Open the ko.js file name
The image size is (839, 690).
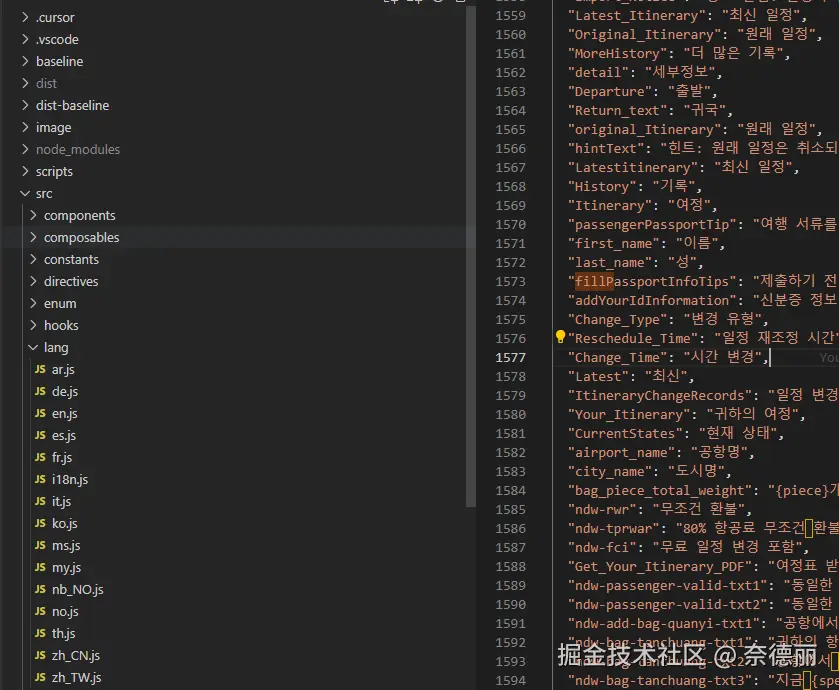tap(64, 523)
